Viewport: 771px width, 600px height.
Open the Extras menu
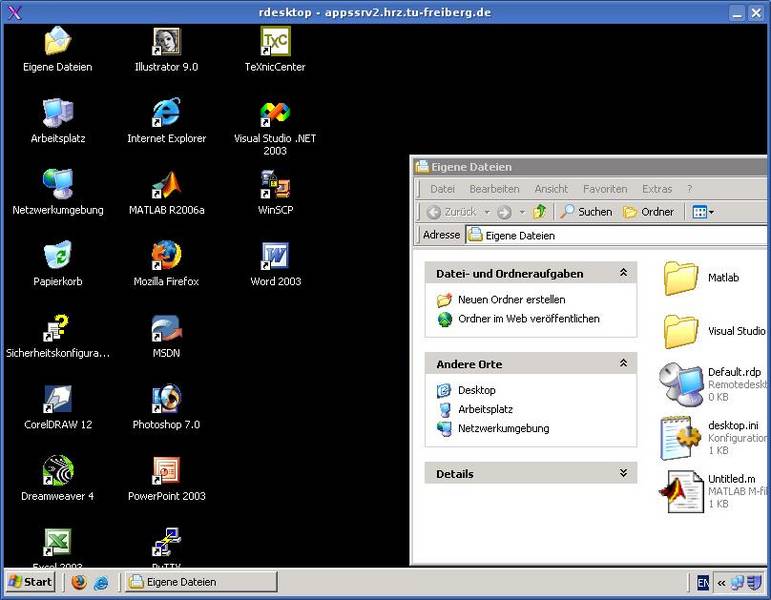656,189
